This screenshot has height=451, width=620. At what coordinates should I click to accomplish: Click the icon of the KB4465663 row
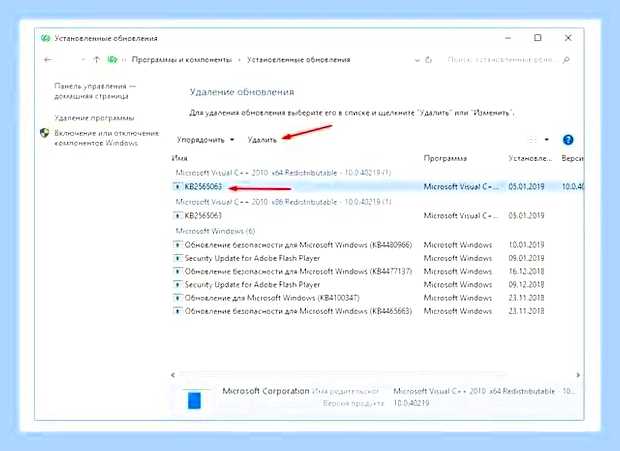coord(178,311)
